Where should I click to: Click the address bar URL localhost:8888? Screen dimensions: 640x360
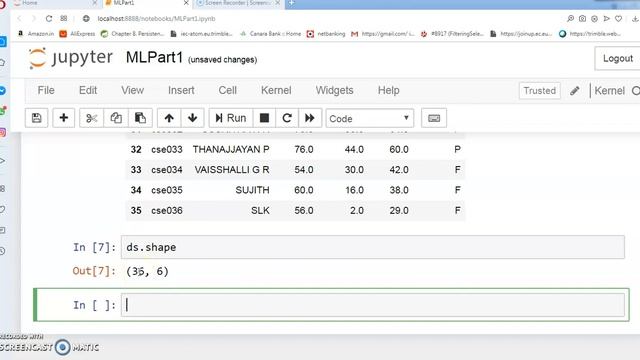click(x=156, y=19)
